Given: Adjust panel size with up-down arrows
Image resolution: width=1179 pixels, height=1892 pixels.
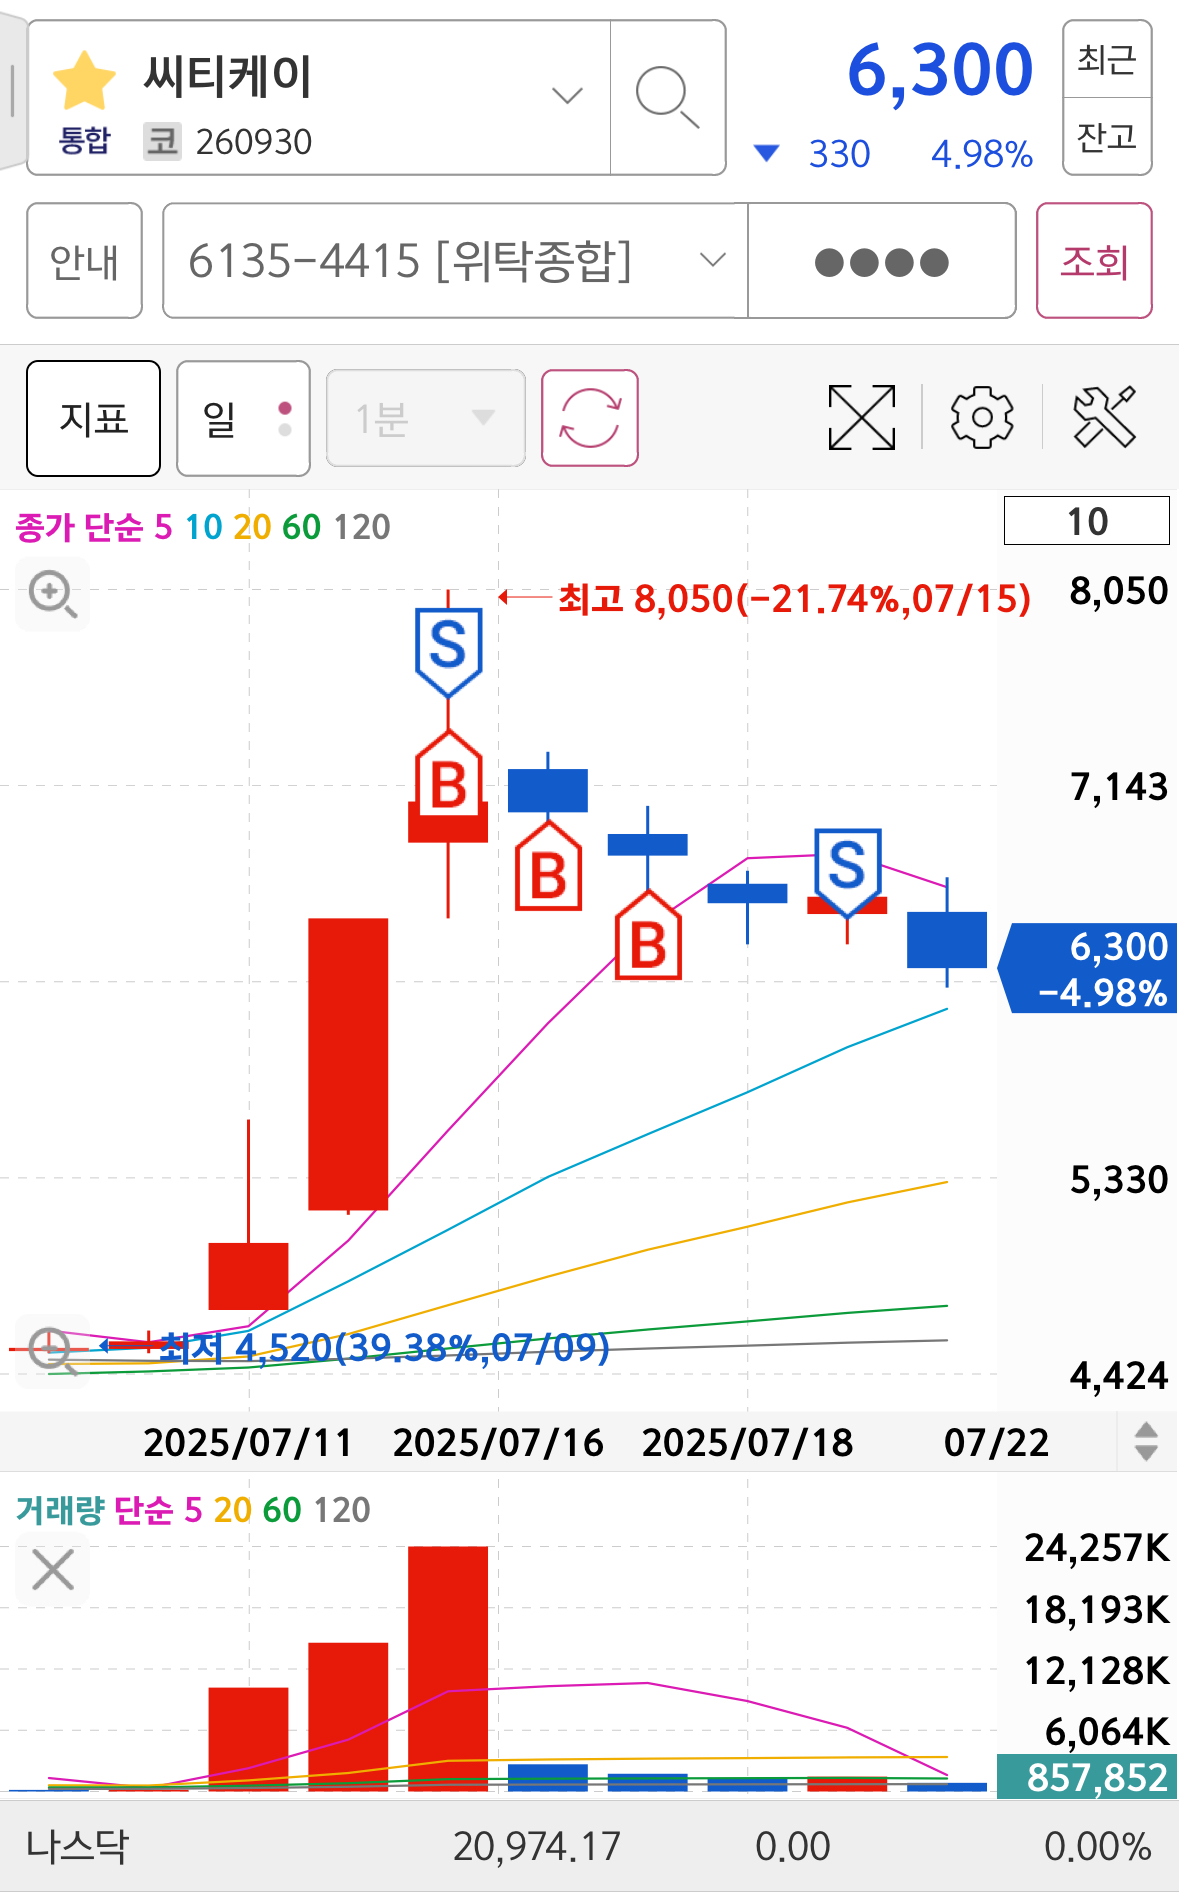Looking at the screenshot, I should [x=1146, y=1442].
